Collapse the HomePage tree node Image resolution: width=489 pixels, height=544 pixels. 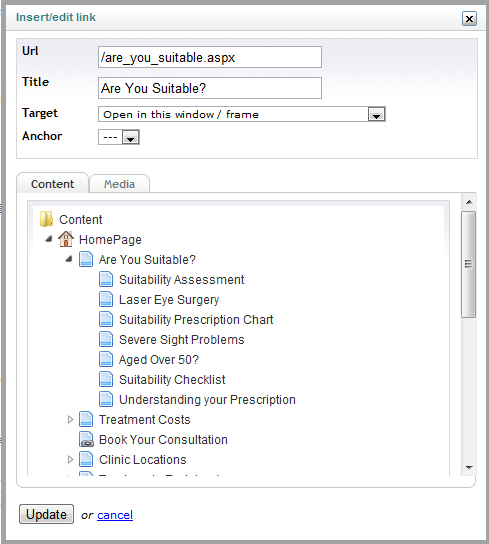pos(49,239)
